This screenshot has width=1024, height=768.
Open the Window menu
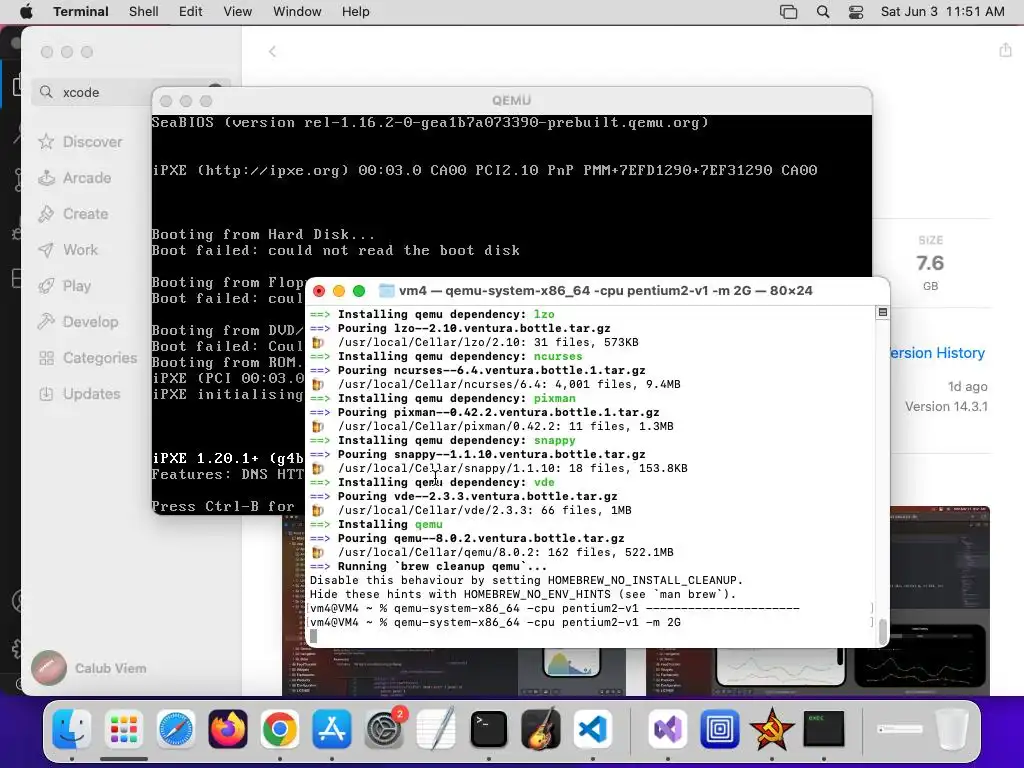297,12
